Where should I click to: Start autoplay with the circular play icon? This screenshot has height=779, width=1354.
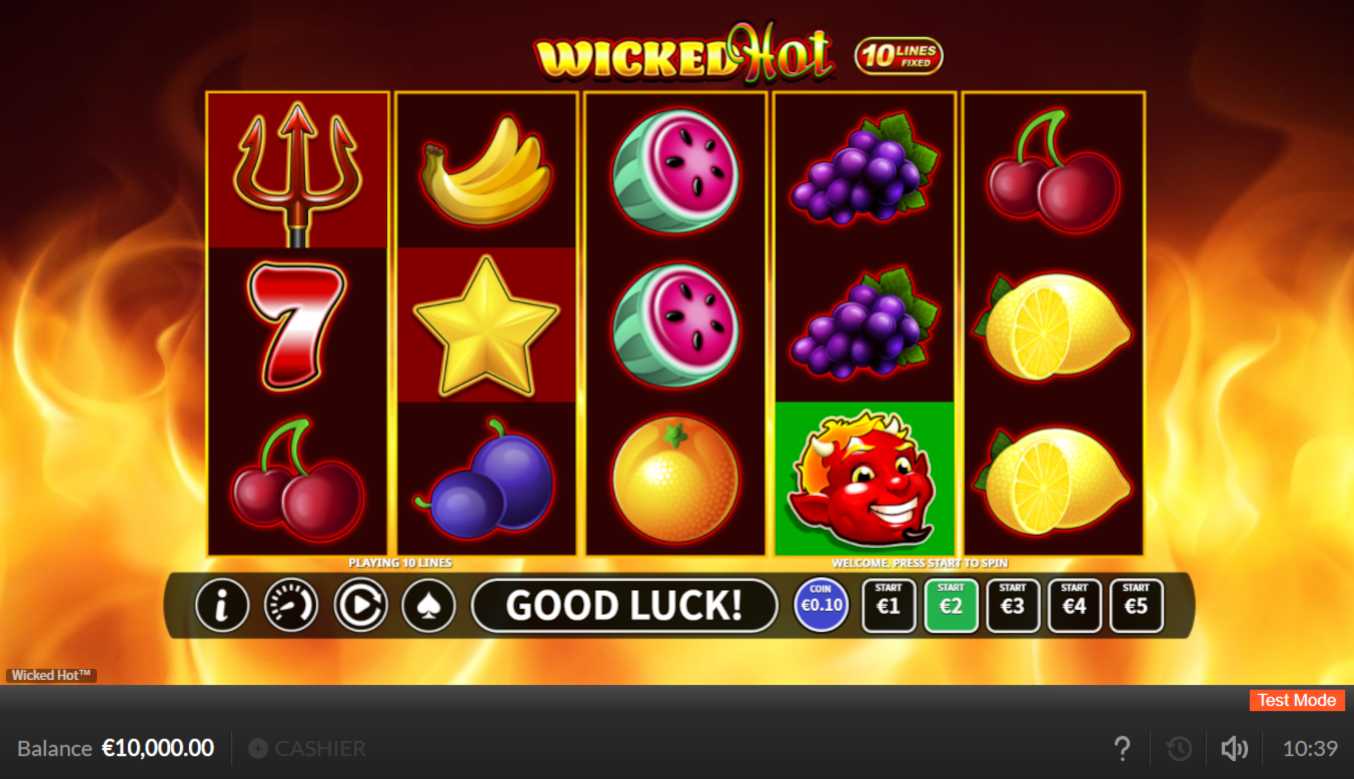click(360, 605)
